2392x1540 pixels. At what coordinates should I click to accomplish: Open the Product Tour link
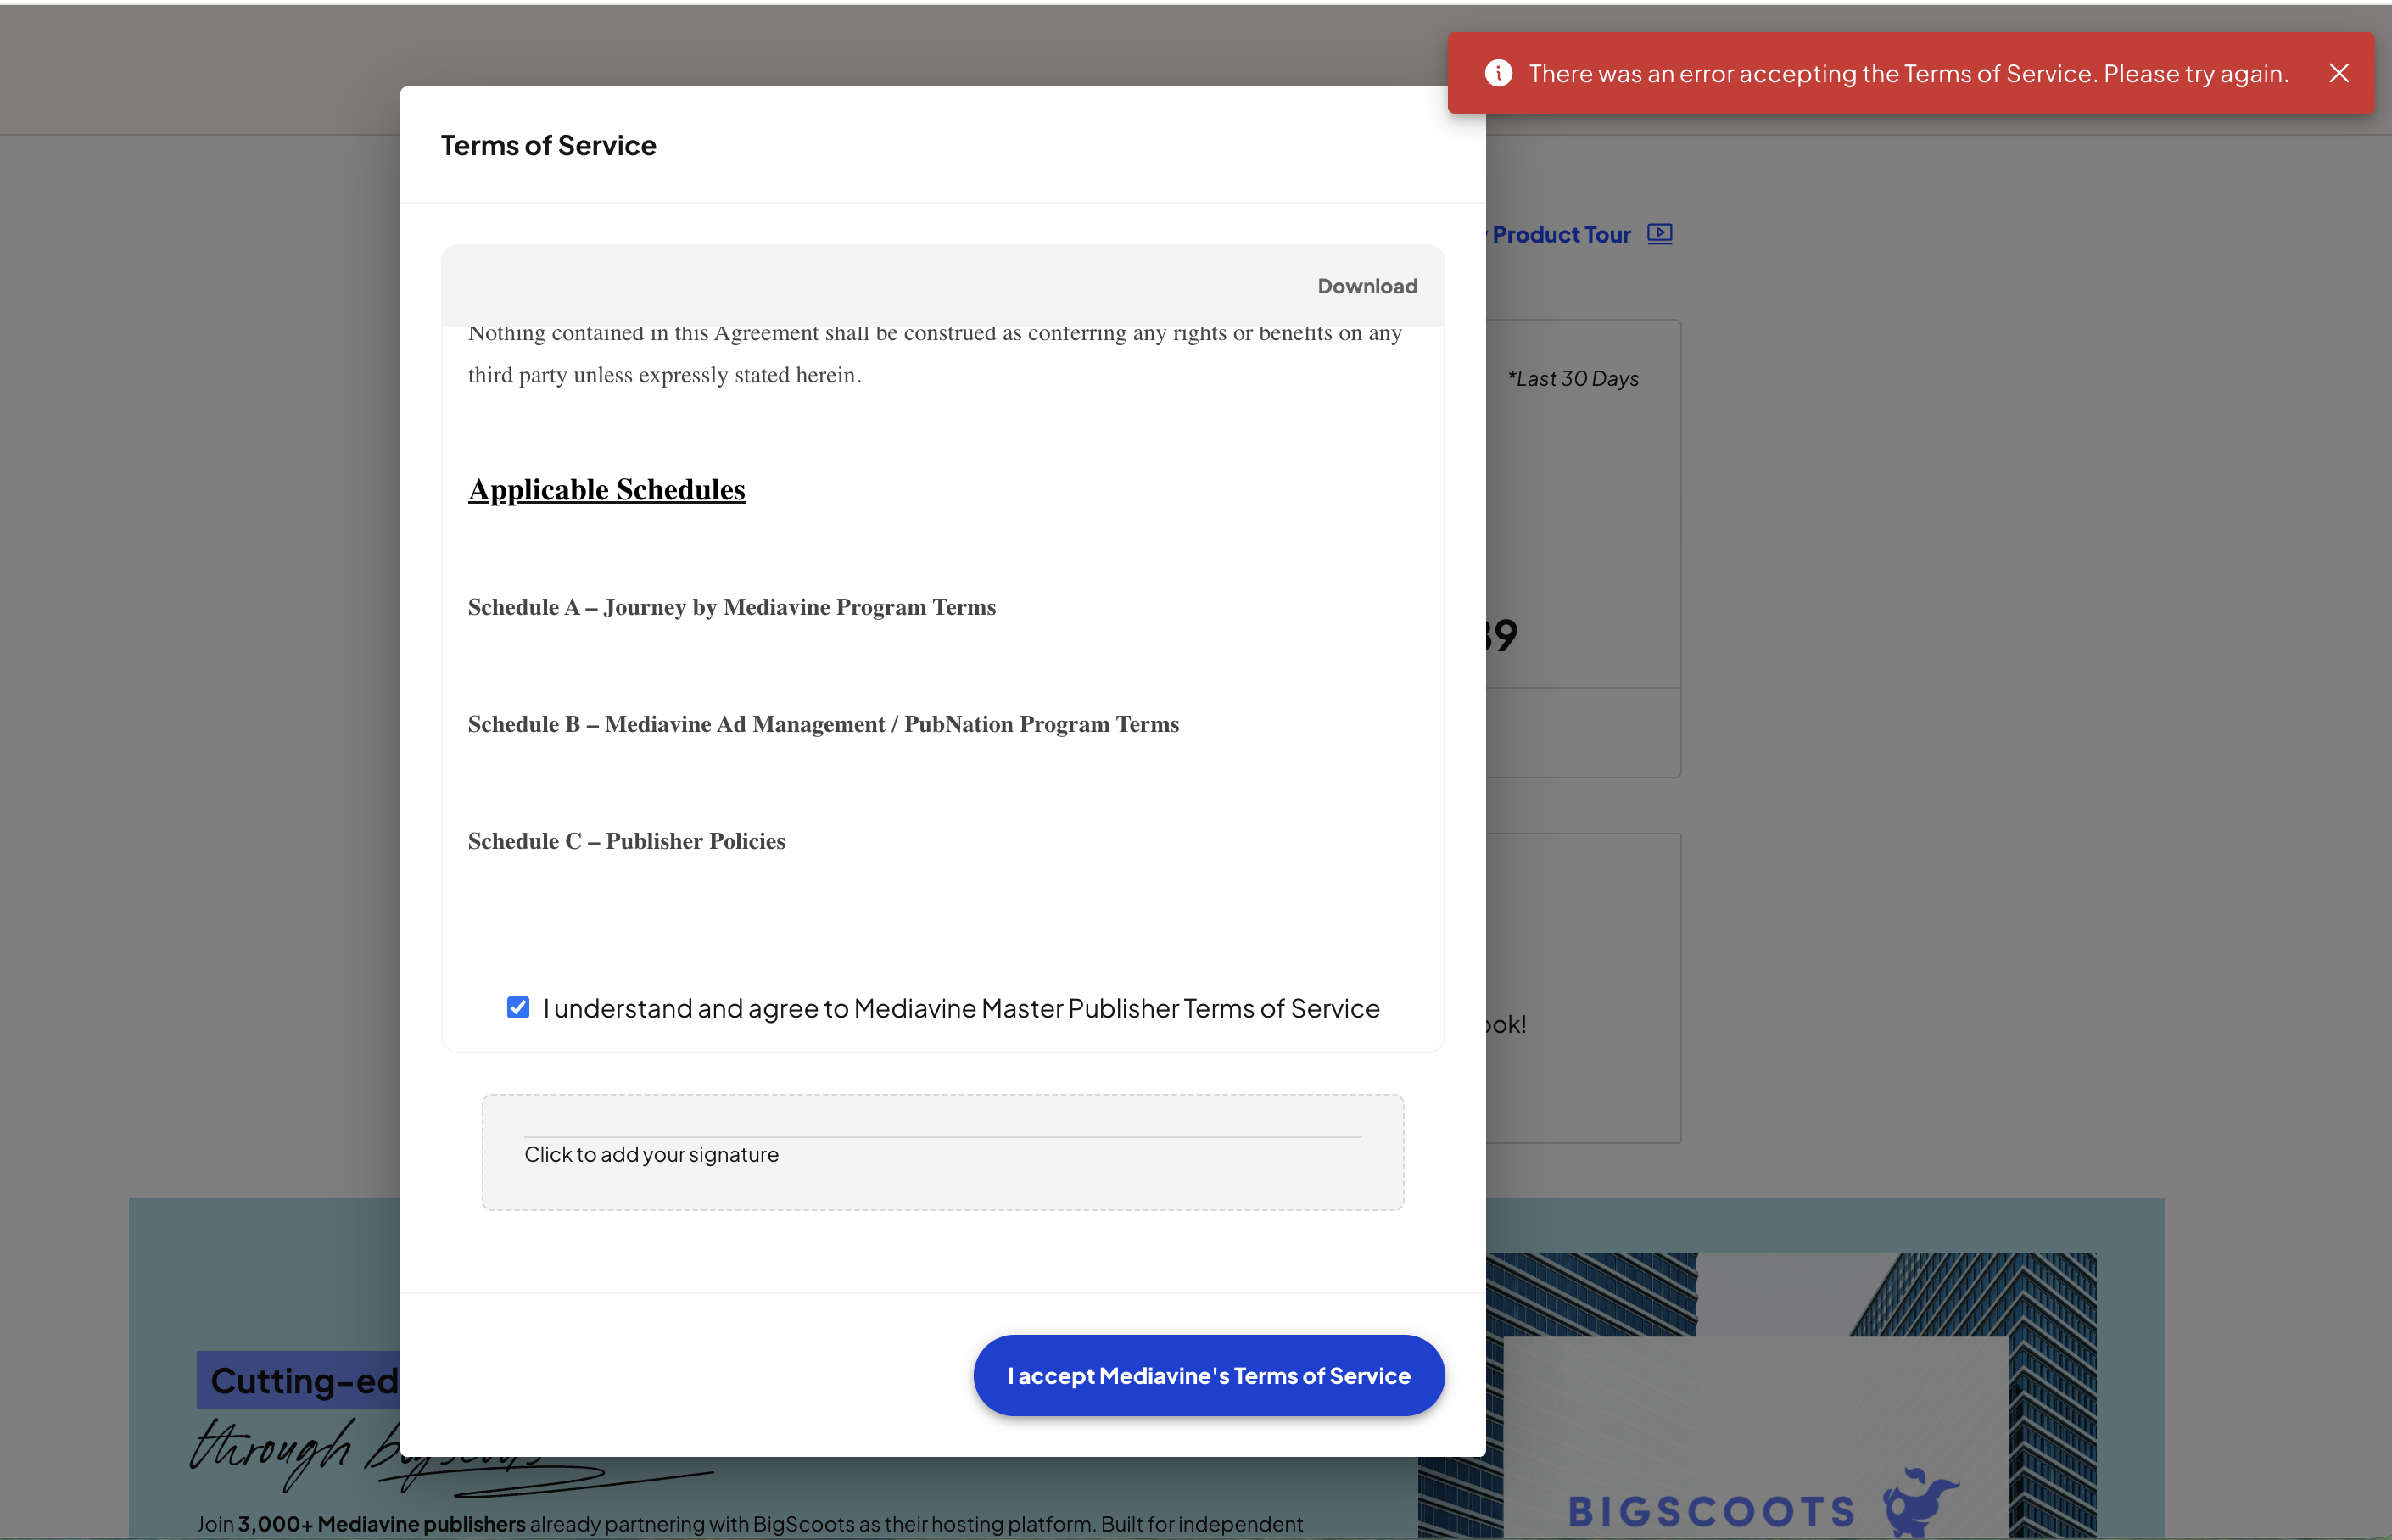pos(1560,235)
